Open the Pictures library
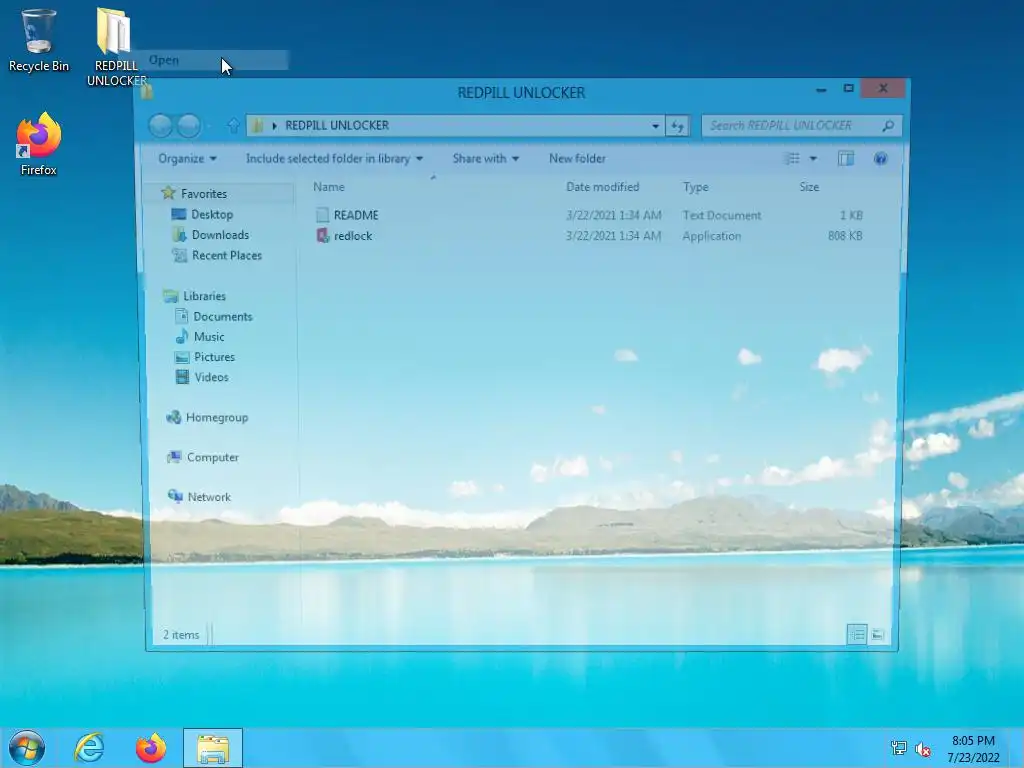This screenshot has width=1024, height=768. pos(214,357)
